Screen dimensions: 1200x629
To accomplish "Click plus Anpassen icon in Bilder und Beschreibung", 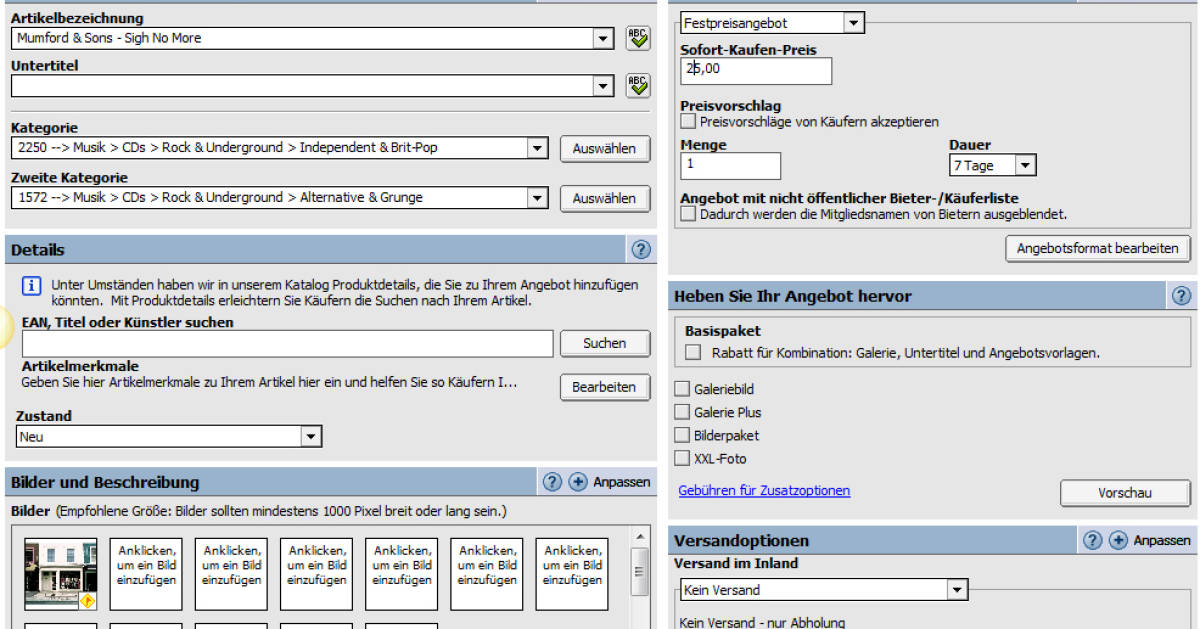I will pos(578,482).
